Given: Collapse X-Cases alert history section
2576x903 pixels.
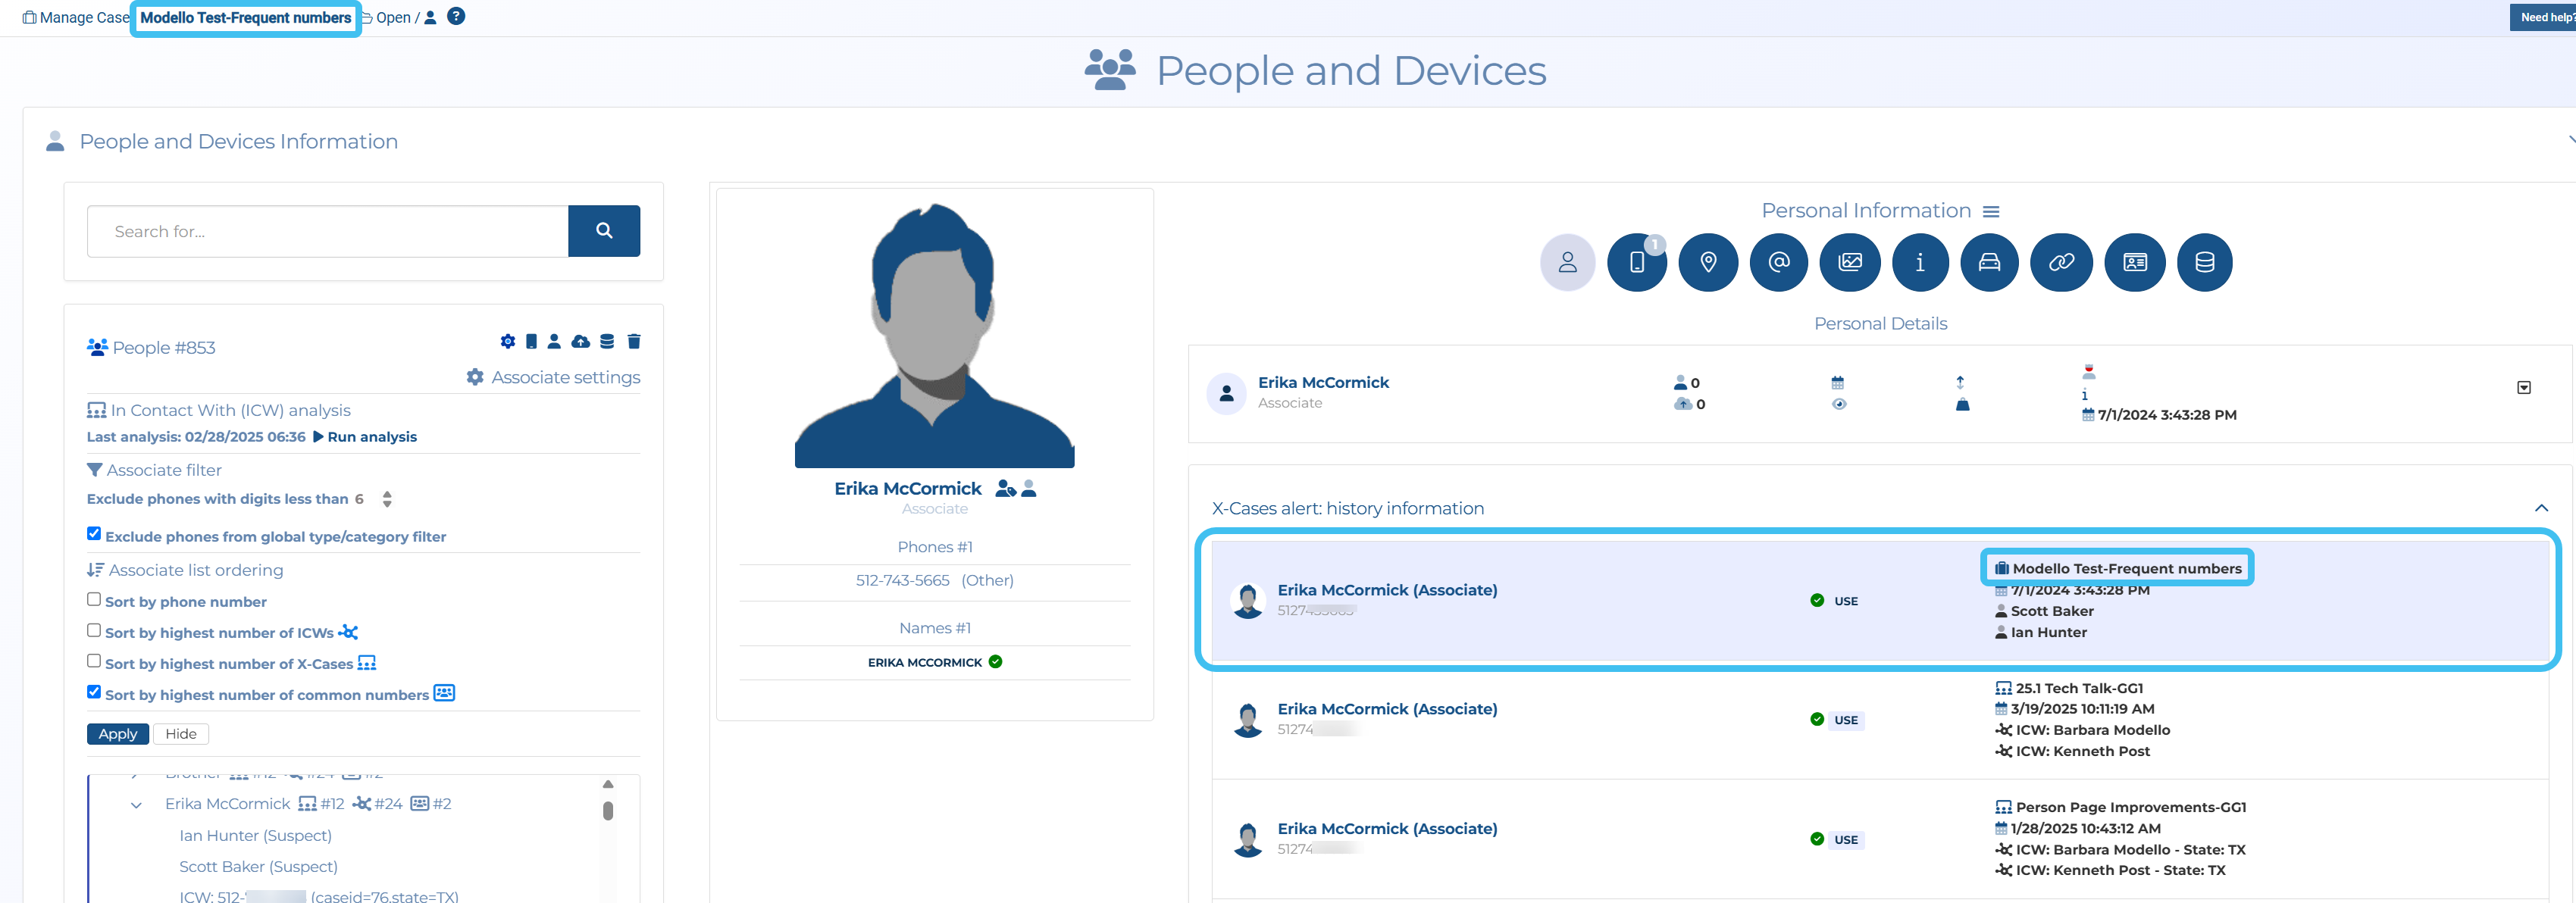Looking at the screenshot, I should tap(2541, 508).
